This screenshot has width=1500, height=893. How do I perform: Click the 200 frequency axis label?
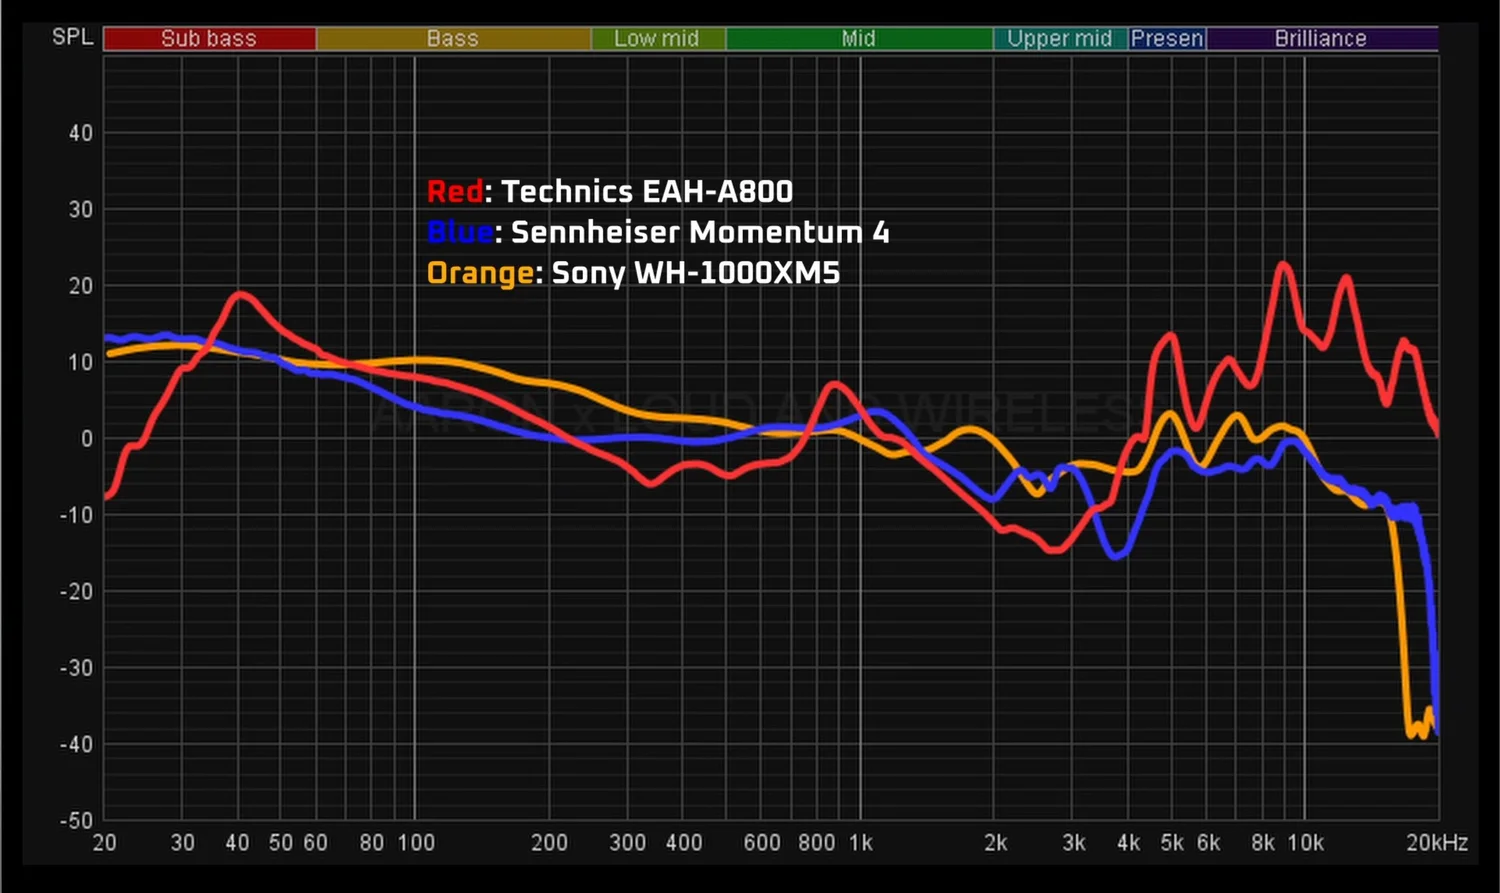pos(549,843)
